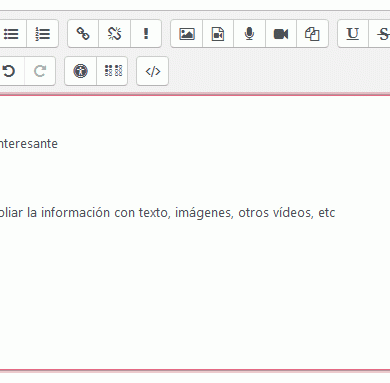
Task: Open the insert link tool
Action: click(x=83, y=34)
